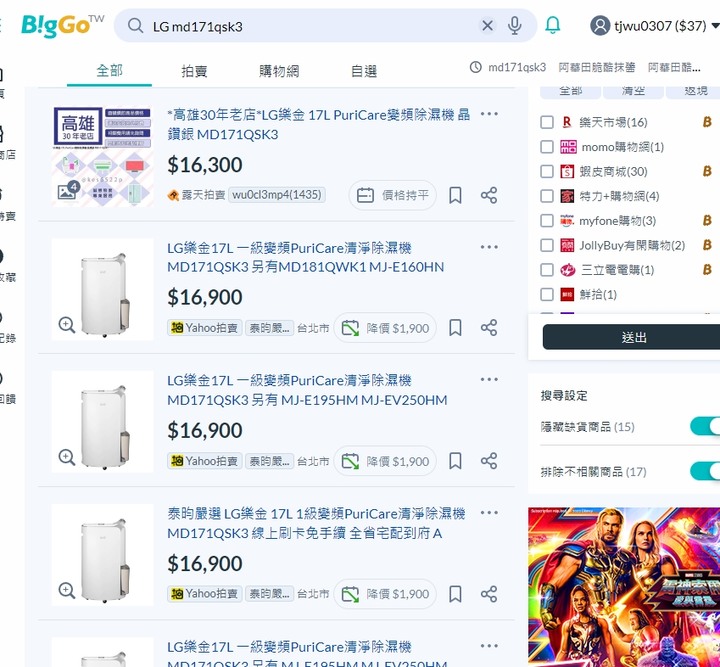This screenshot has height=667, width=720.
Task: Bookmark the MD181QWK1 MJ-E160HN listing
Action: (455, 328)
